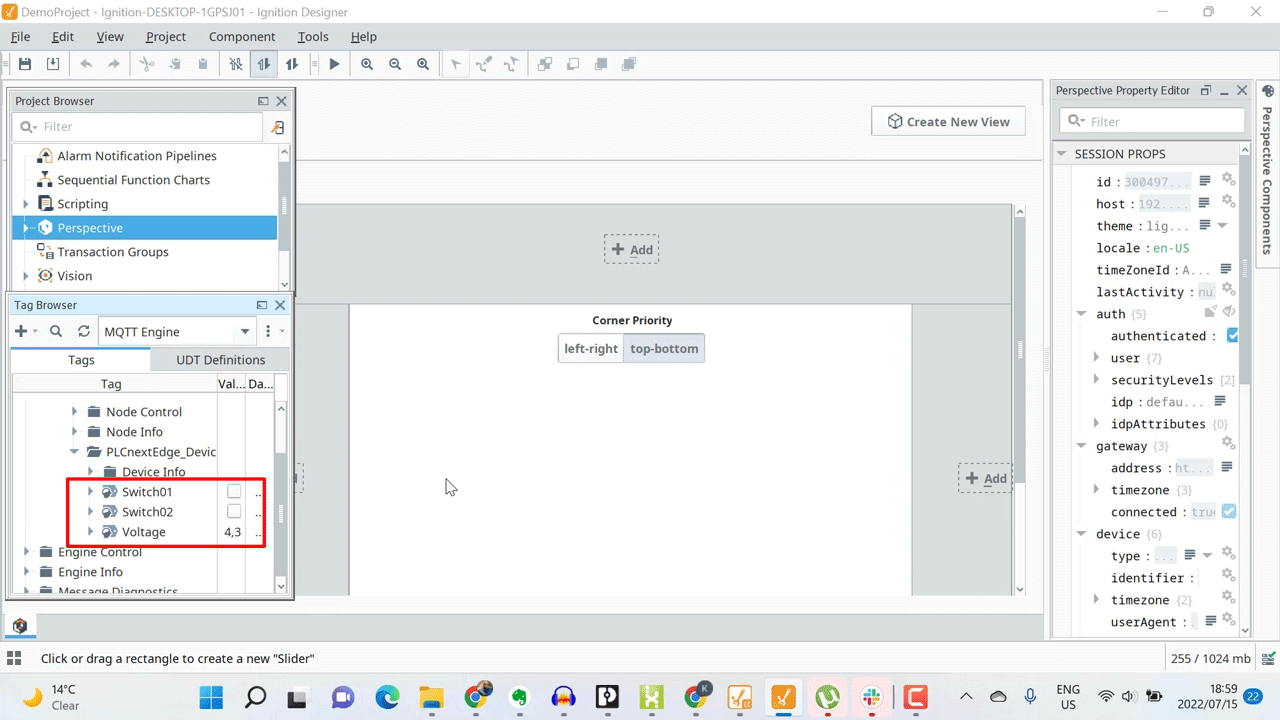
Task: Click the Redo arrow in the toolbar
Action: pyautogui.click(x=114, y=64)
